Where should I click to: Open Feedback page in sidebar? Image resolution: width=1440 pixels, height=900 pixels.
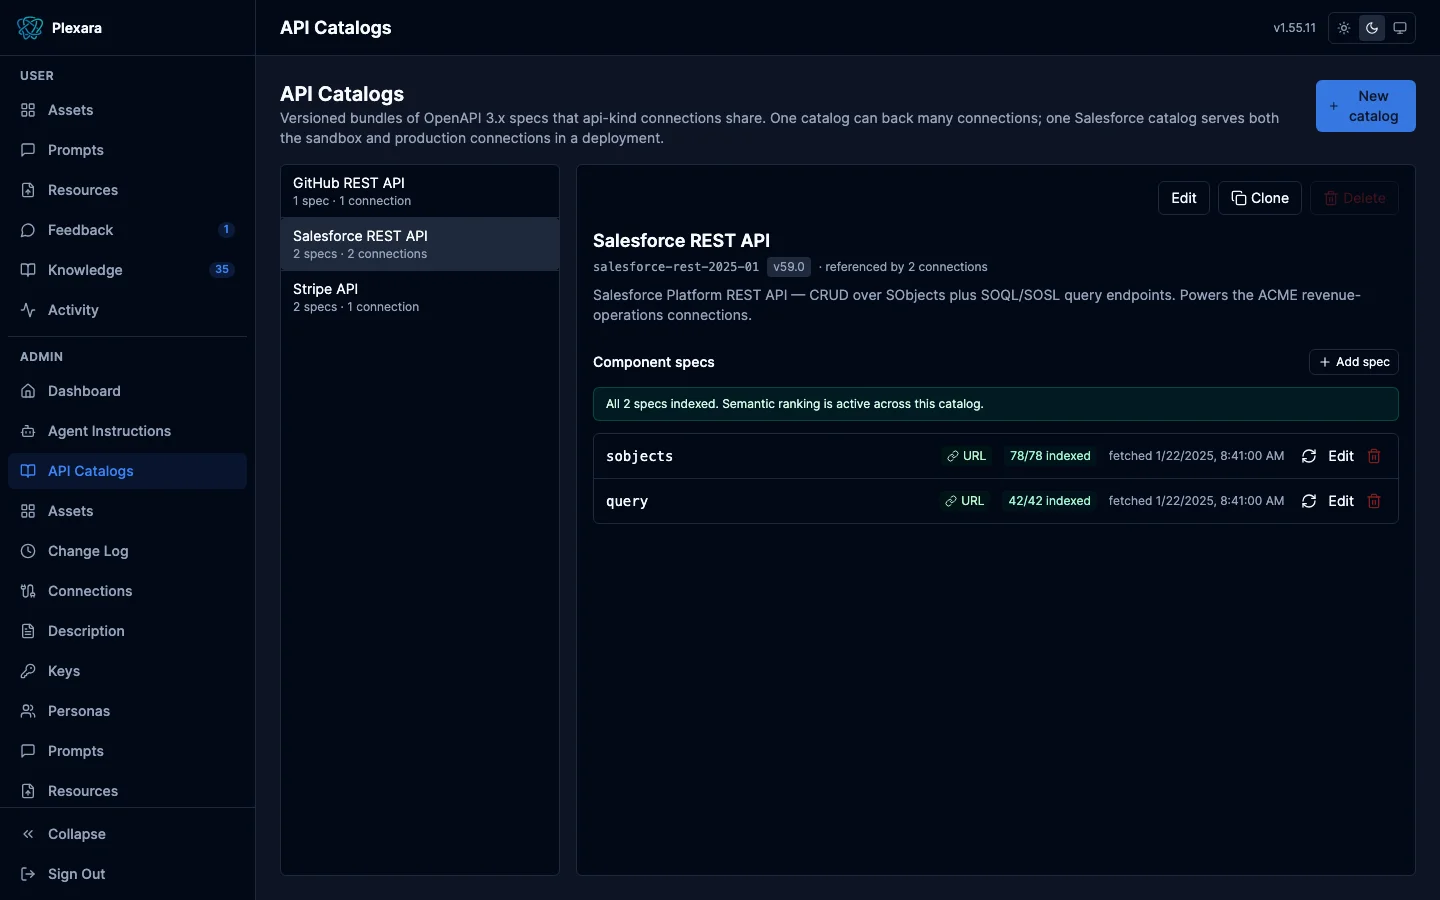(127, 230)
